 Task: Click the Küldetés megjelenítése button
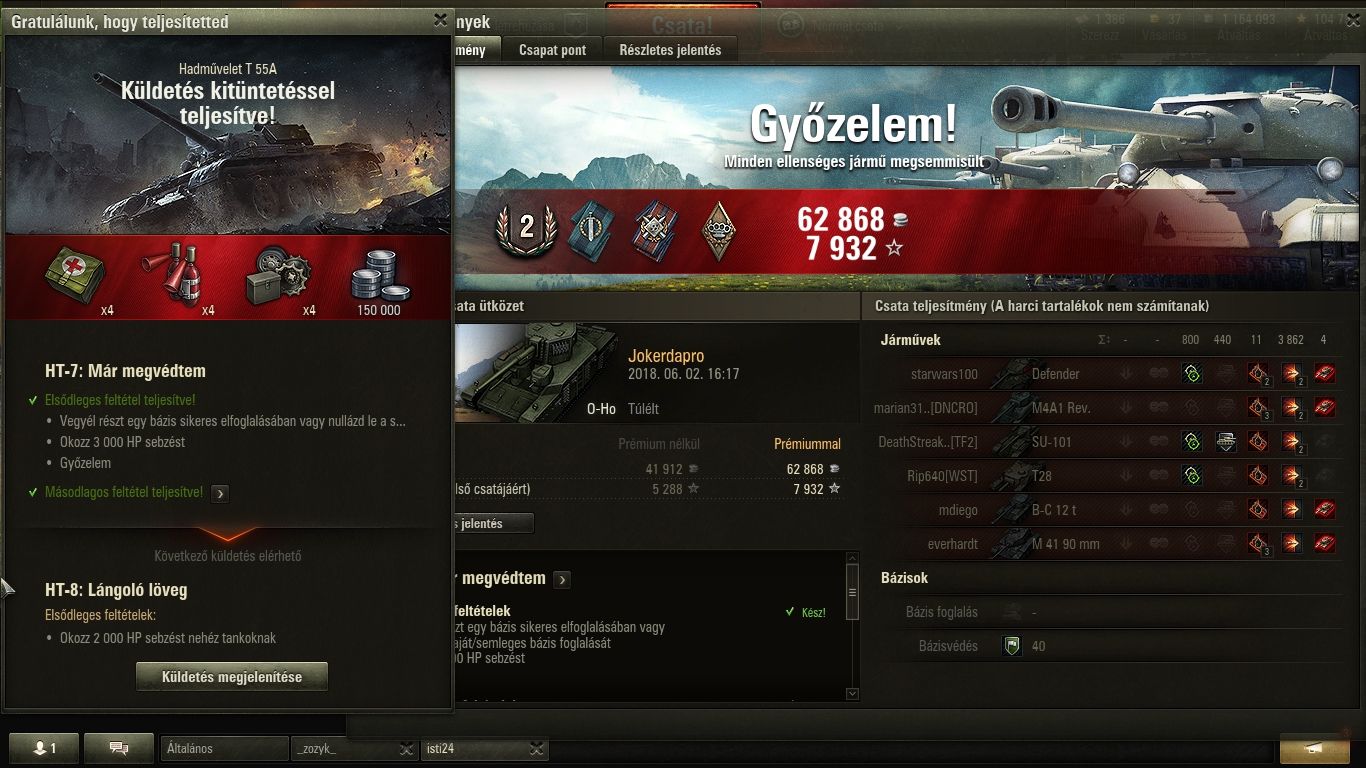[x=232, y=677]
